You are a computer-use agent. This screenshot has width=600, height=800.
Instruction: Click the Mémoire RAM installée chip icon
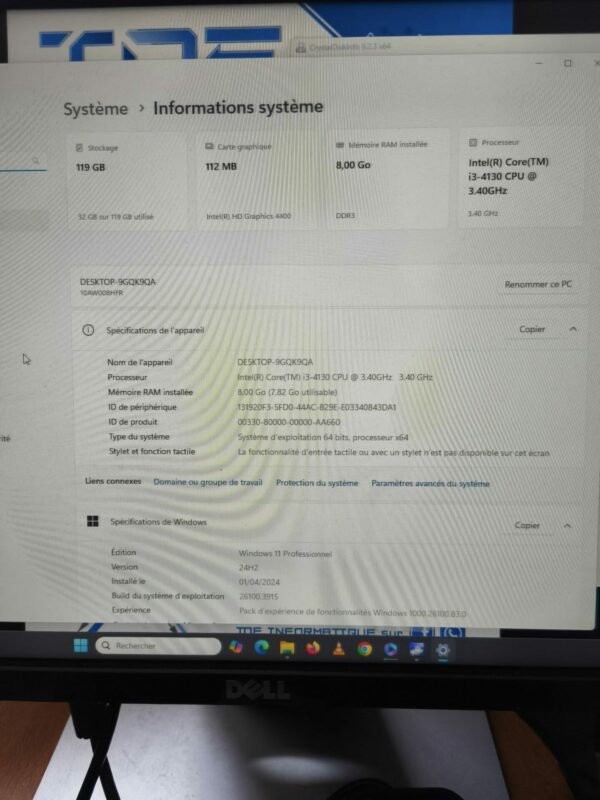pos(340,145)
